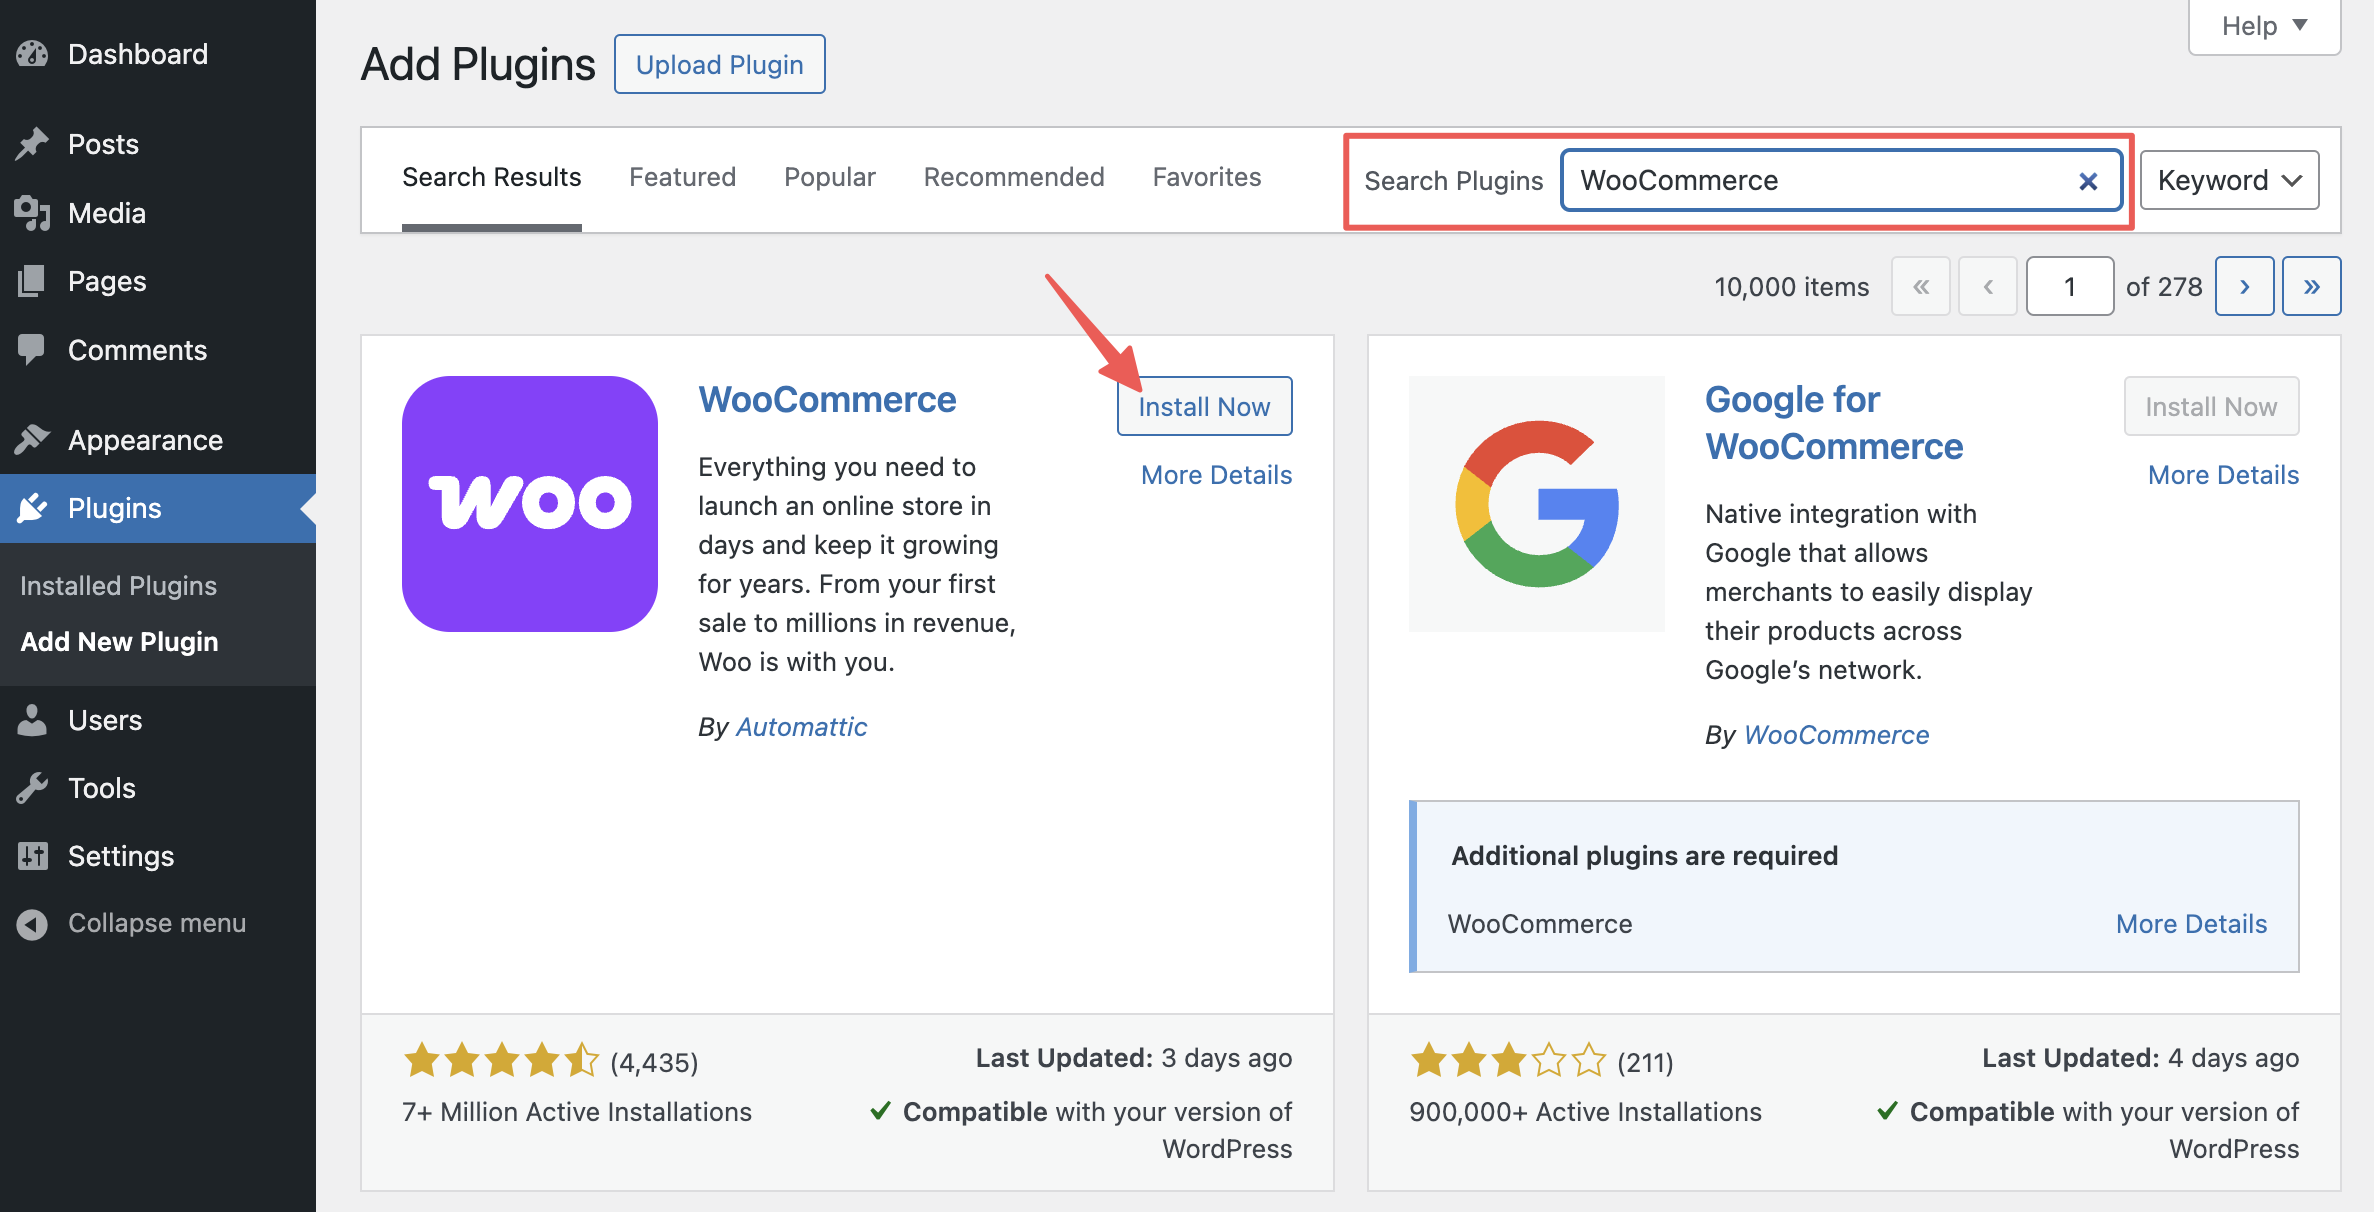Expand the Help panel

tap(2262, 25)
